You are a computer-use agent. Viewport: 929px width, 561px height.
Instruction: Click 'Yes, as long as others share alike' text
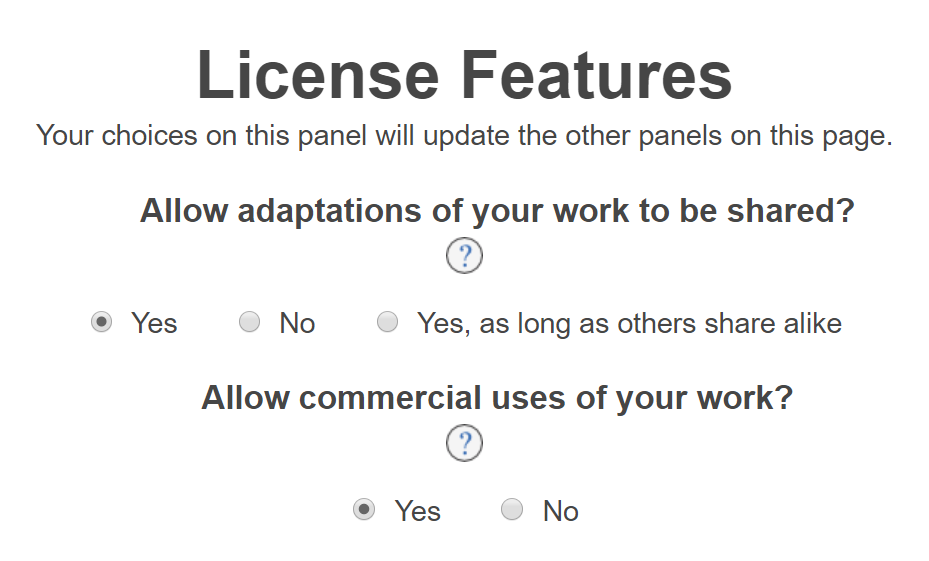click(629, 323)
